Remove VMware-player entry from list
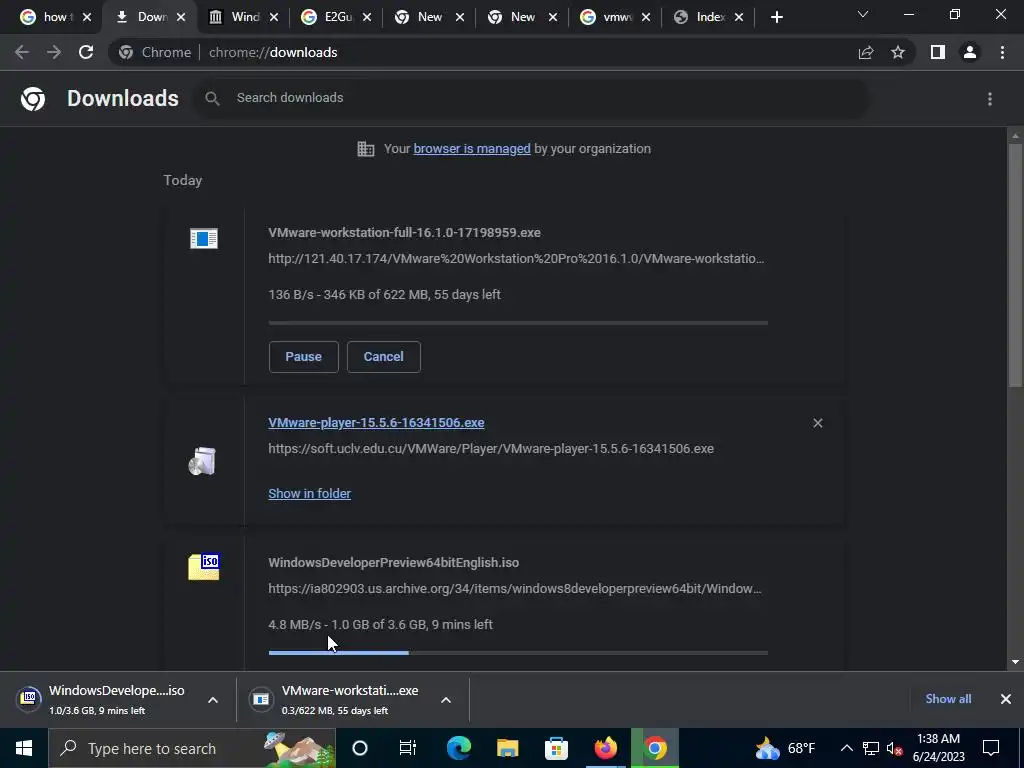This screenshot has height=768, width=1024. pyautogui.click(x=818, y=423)
